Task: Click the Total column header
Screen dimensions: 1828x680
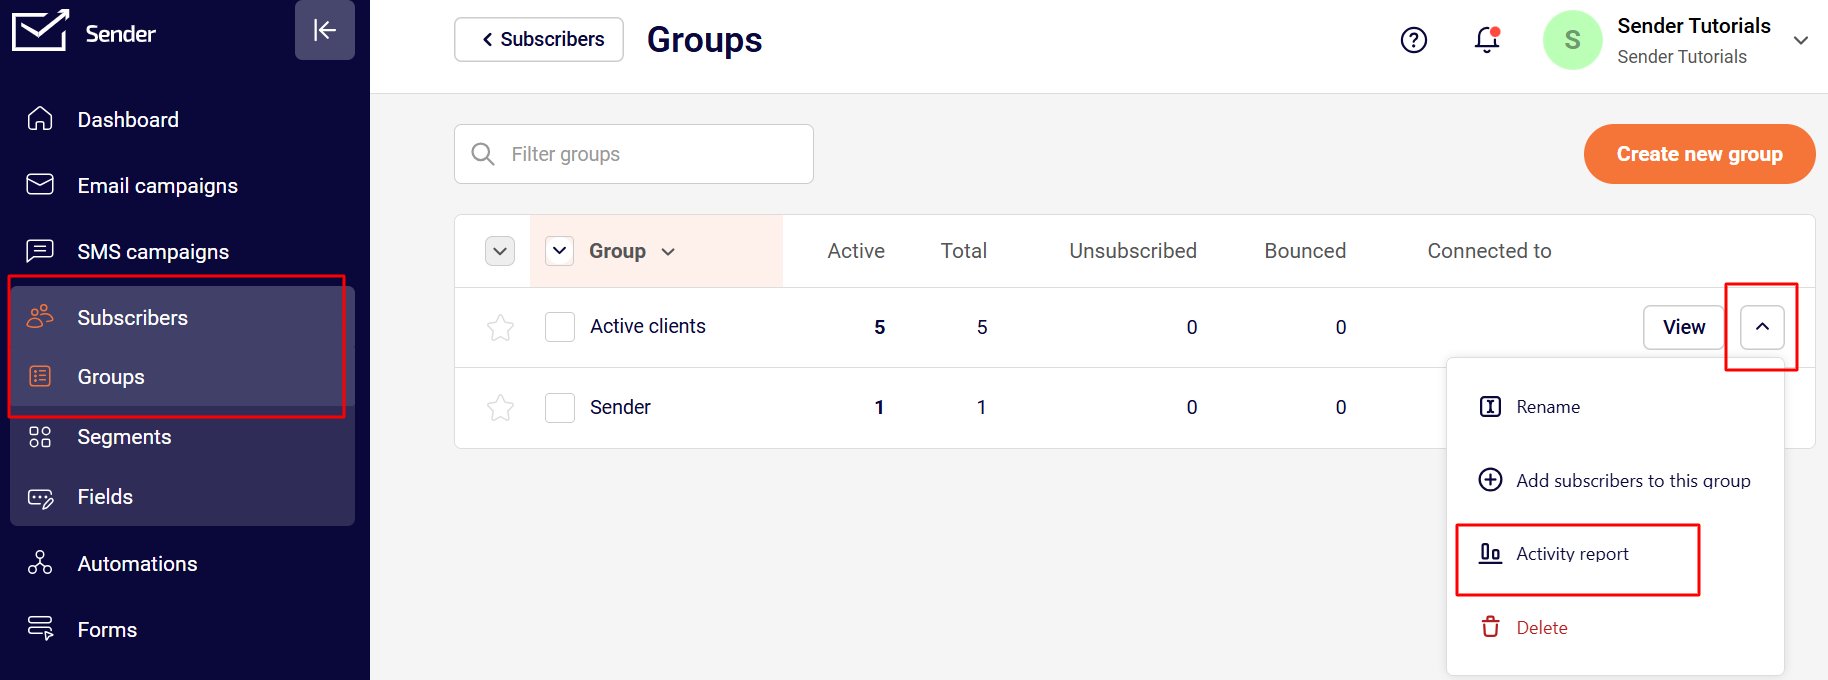Action: 964,251
